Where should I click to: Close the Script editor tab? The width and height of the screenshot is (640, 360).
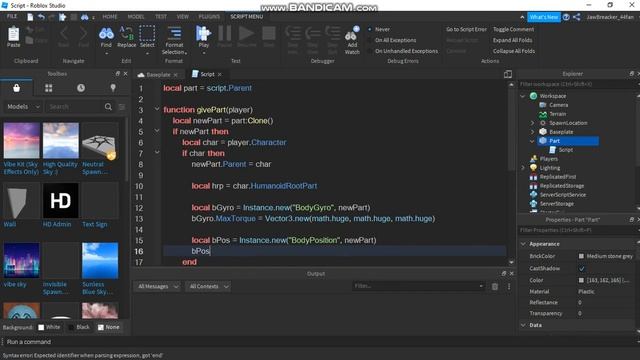coord(220,74)
